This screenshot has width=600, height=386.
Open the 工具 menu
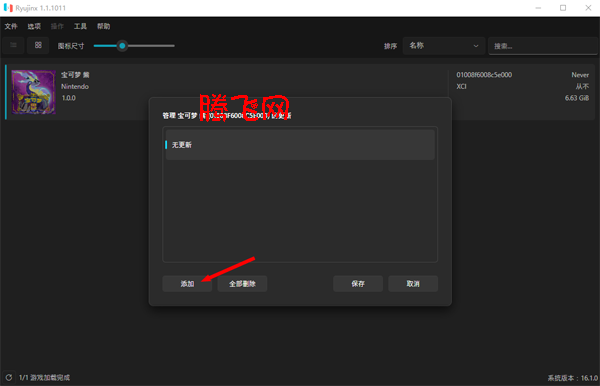pos(80,26)
